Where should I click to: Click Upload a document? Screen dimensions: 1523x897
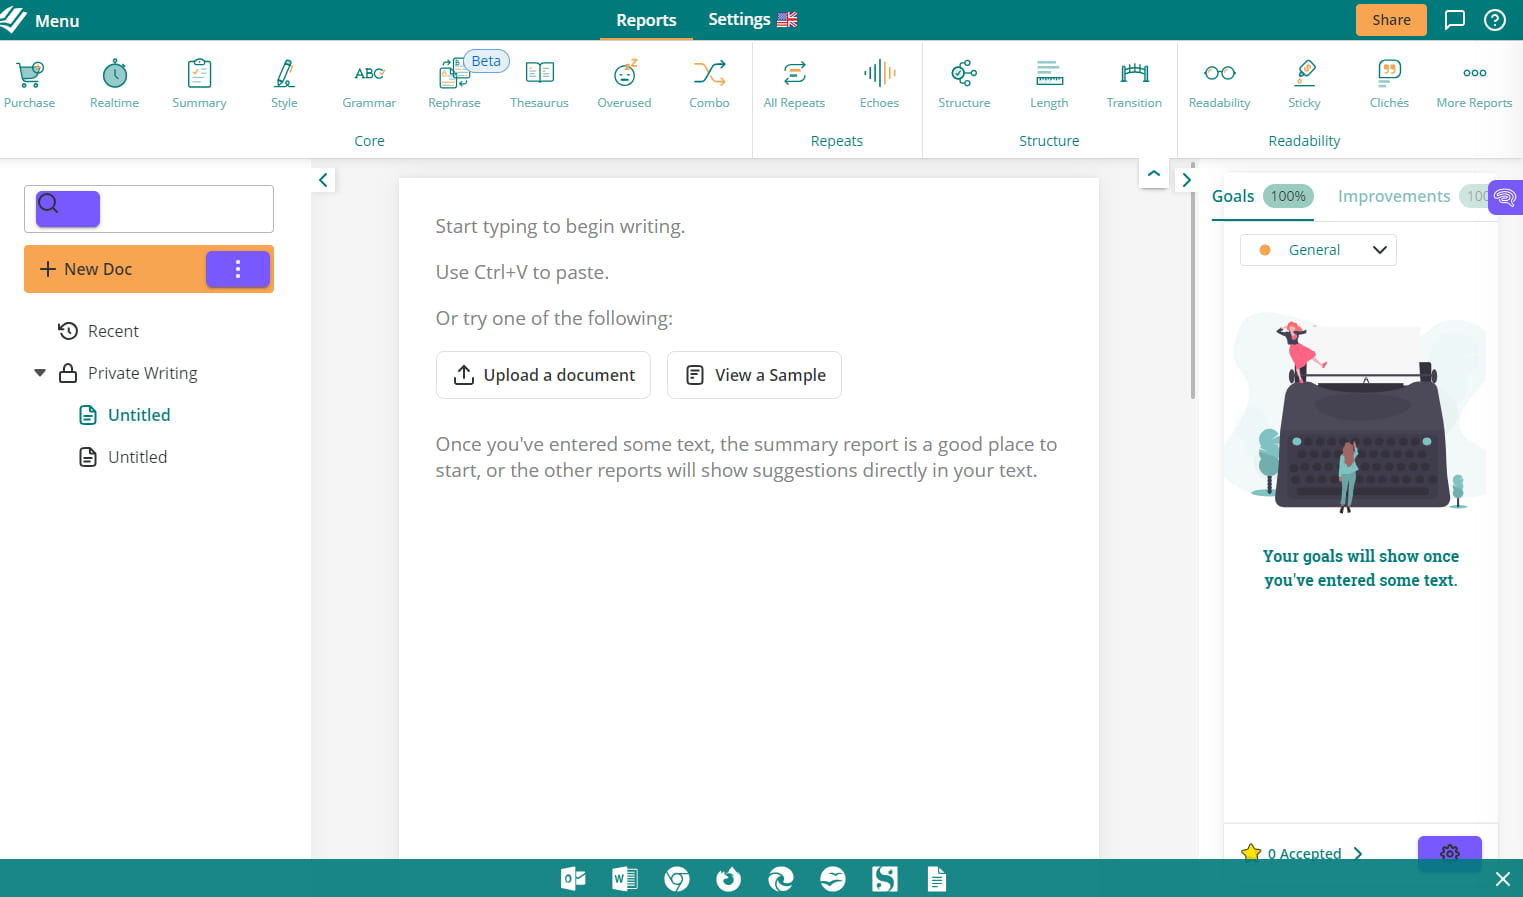pyautogui.click(x=543, y=374)
